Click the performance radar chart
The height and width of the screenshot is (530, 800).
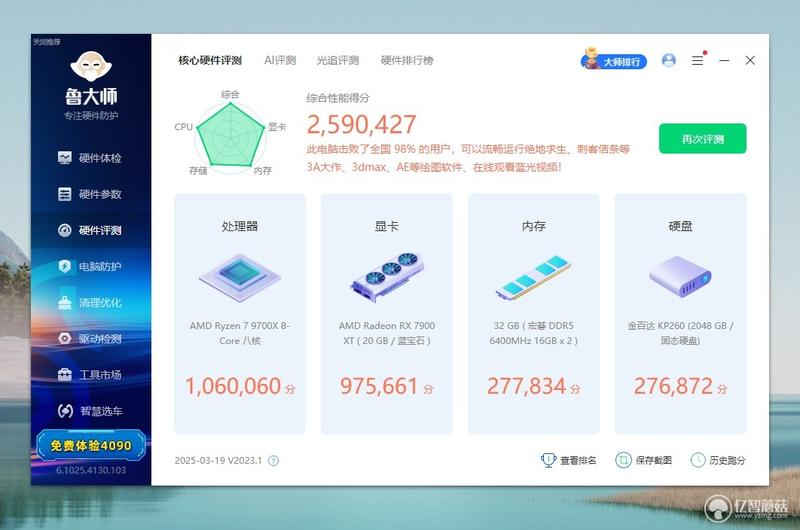coord(231,136)
